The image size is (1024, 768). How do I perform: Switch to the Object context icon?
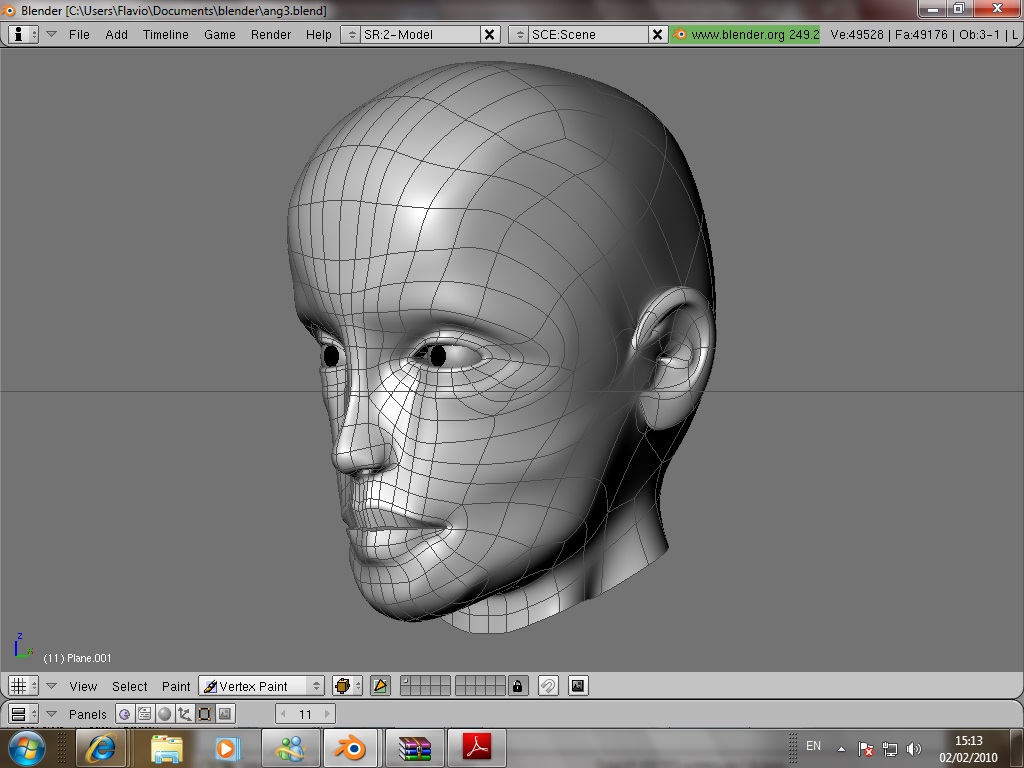[x=185, y=714]
